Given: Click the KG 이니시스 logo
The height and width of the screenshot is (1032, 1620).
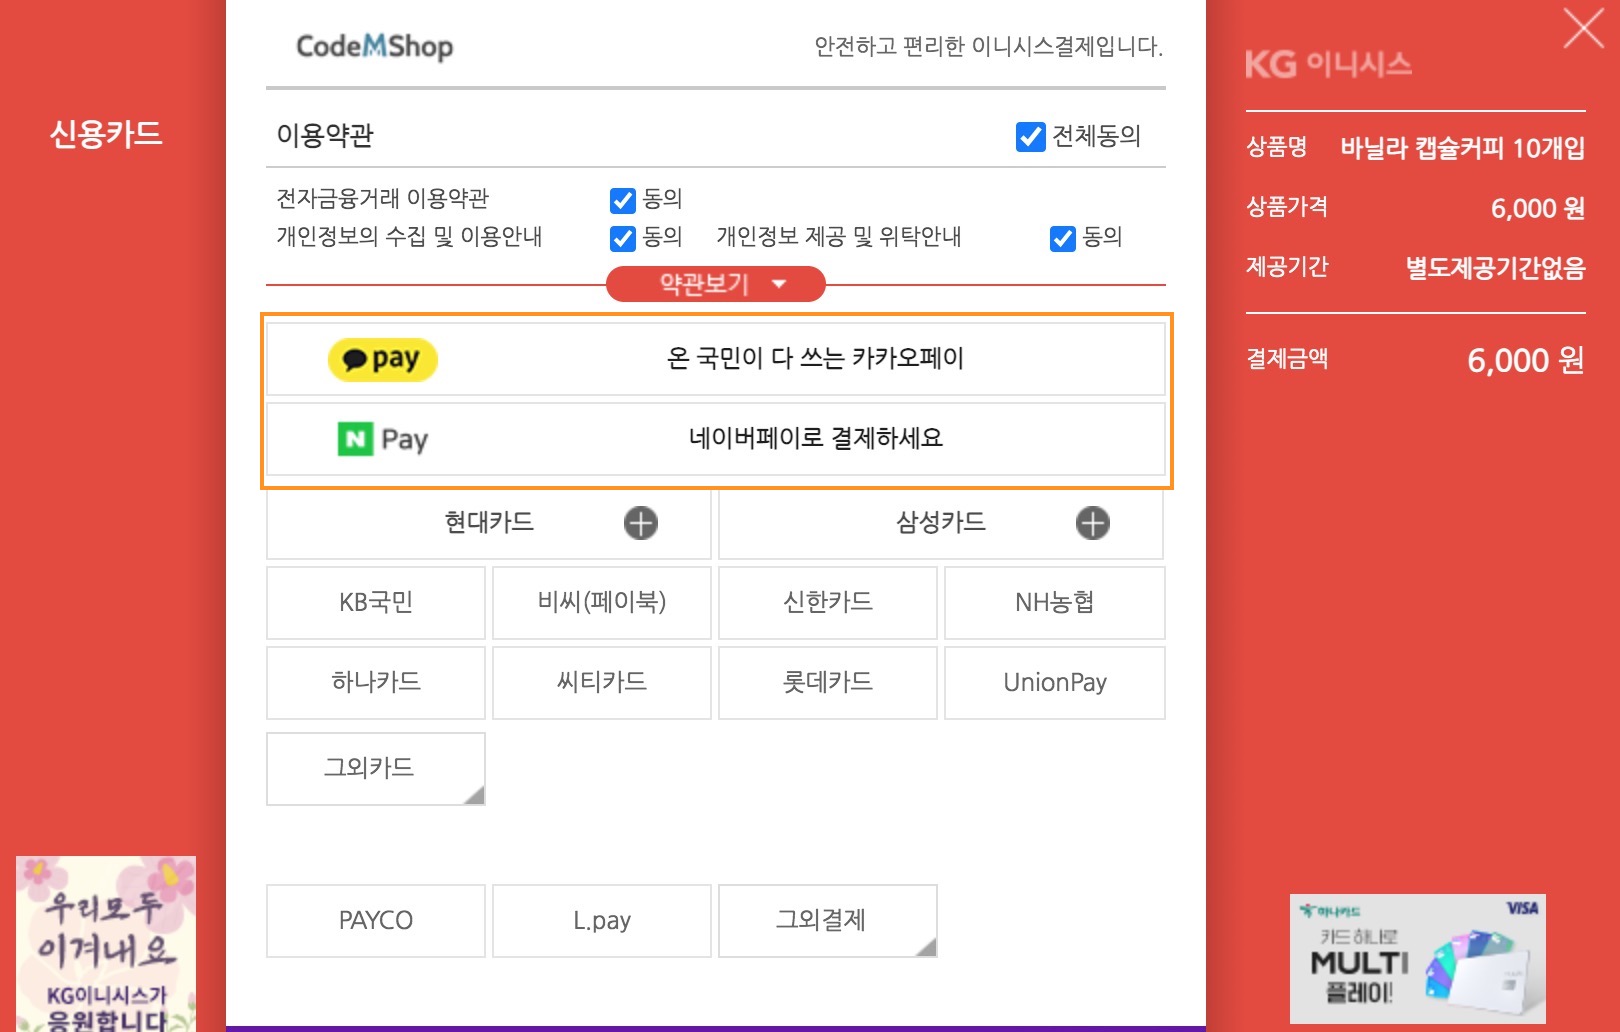Looking at the screenshot, I should pyautogui.click(x=1328, y=65).
